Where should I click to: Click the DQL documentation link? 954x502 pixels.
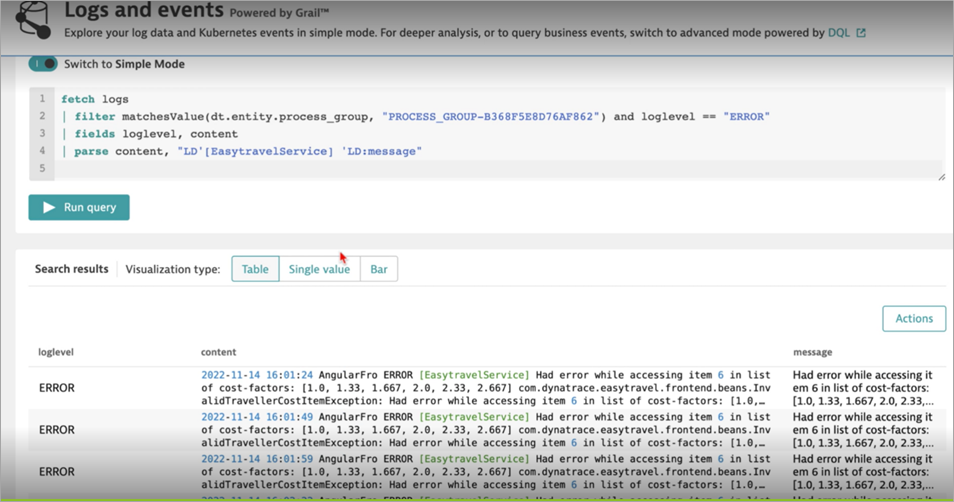click(838, 33)
